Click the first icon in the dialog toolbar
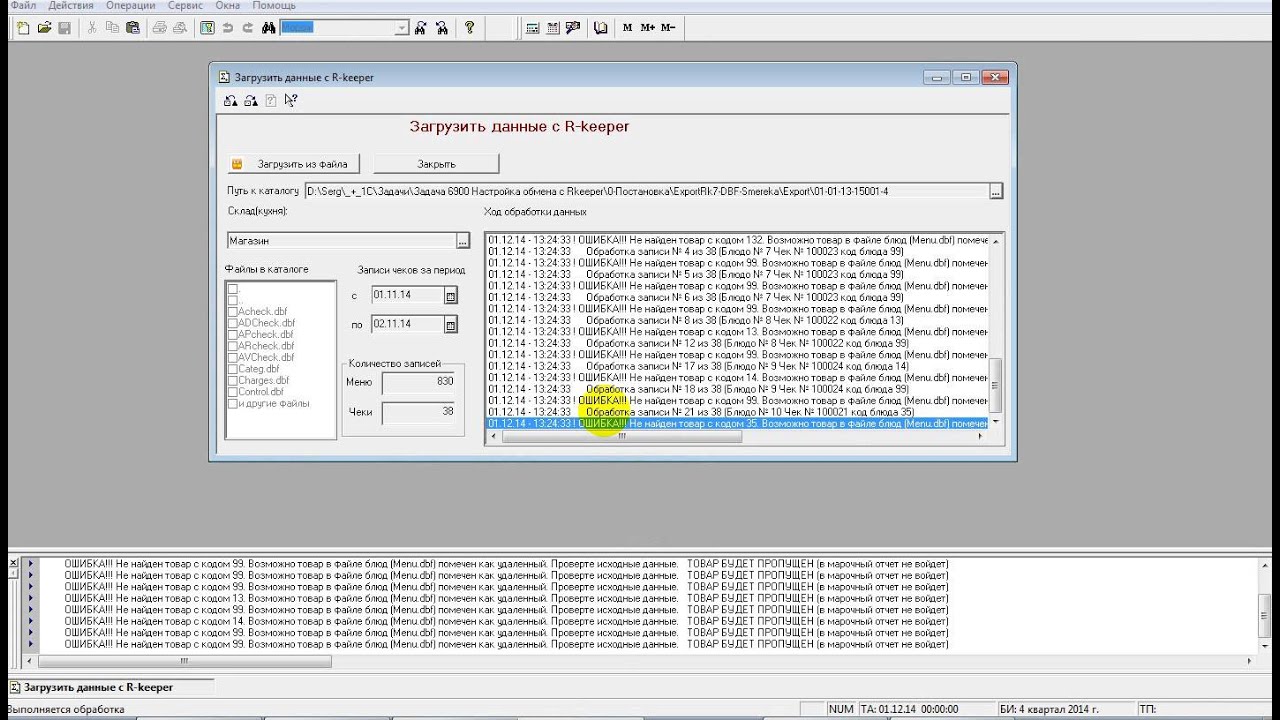The width and height of the screenshot is (1280, 720). [x=230, y=100]
